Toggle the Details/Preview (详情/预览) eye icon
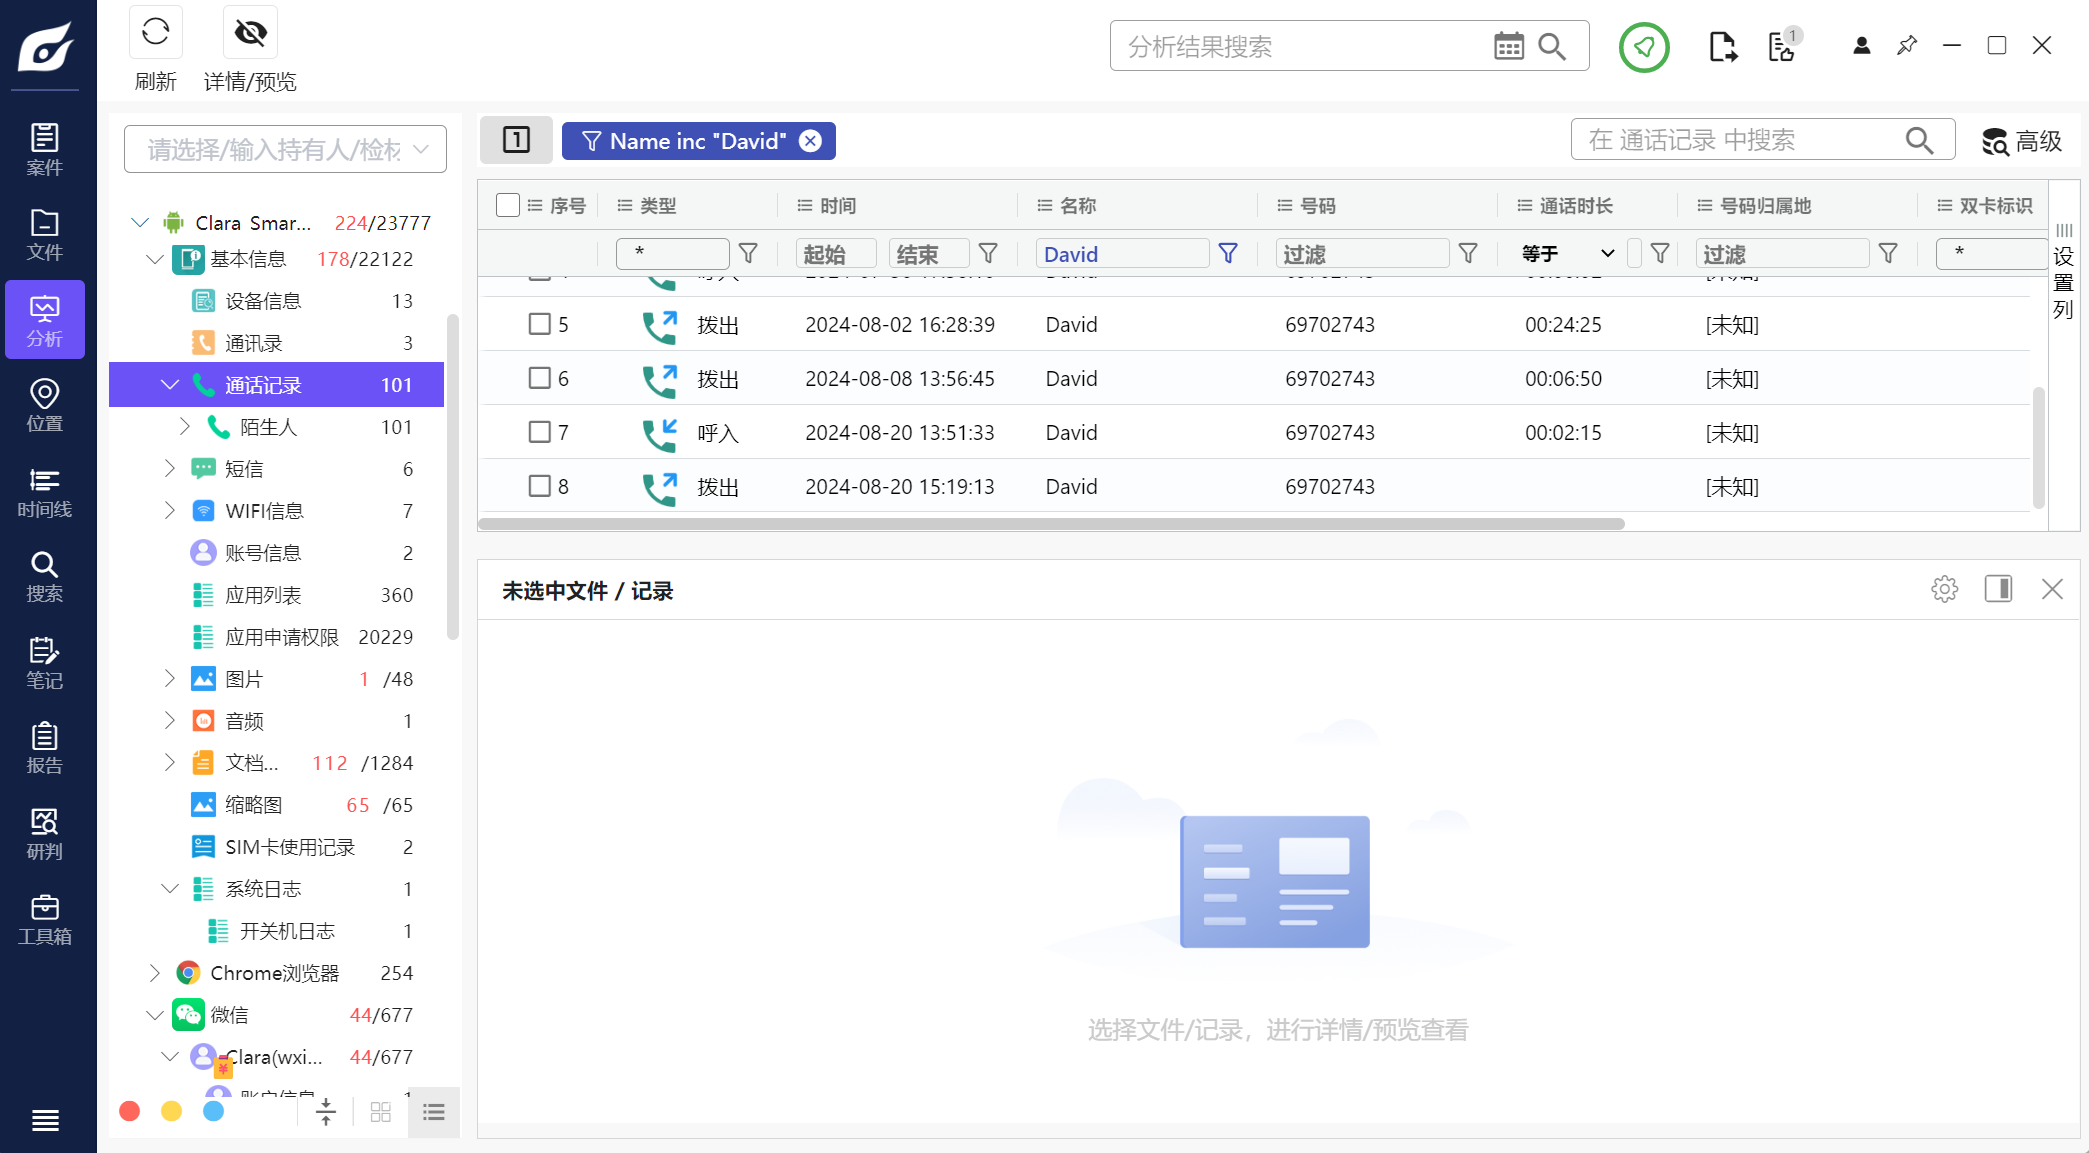Screen dimensions: 2089x1153 (250, 33)
